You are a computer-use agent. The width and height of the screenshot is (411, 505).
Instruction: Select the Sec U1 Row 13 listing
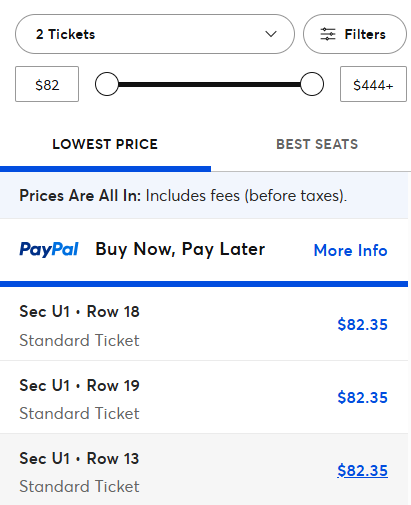(204, 469)
